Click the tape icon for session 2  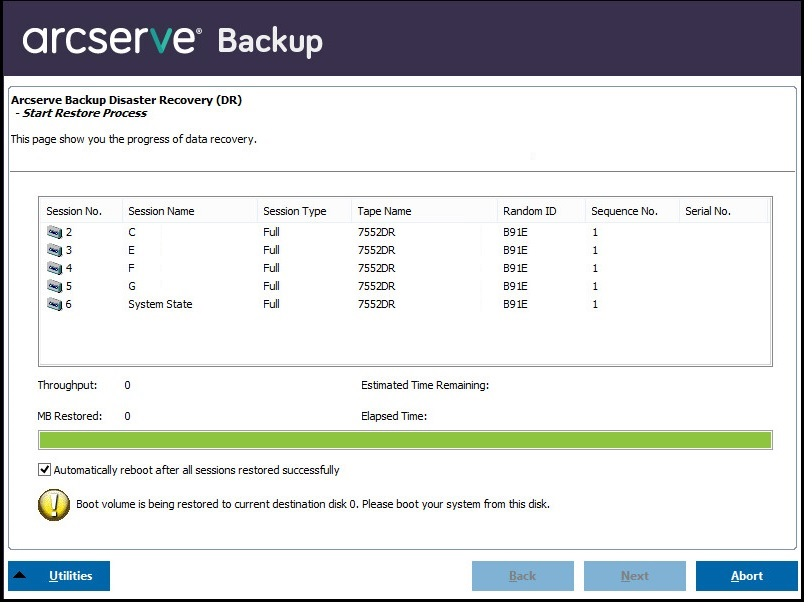tap(56, 232)
